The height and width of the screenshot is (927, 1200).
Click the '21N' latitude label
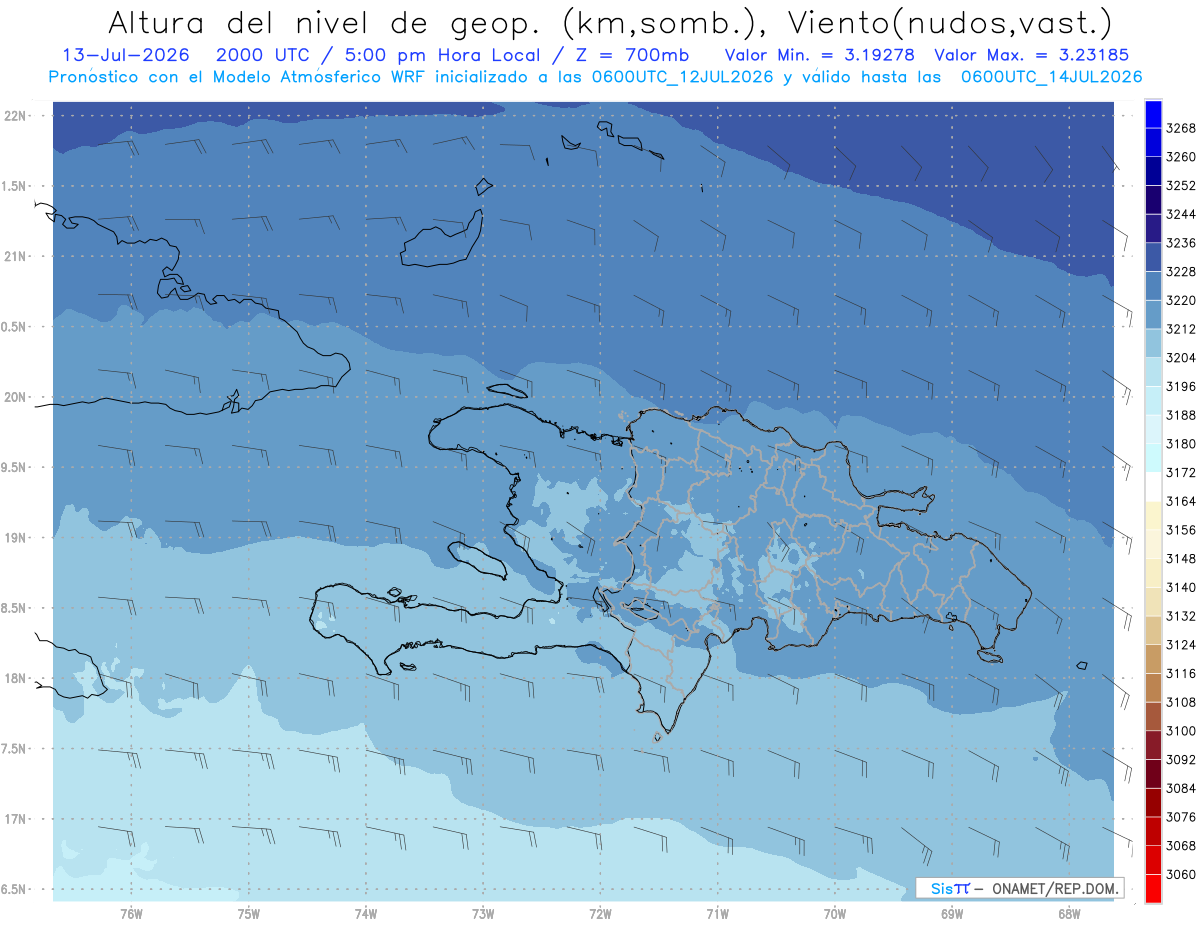15,257
